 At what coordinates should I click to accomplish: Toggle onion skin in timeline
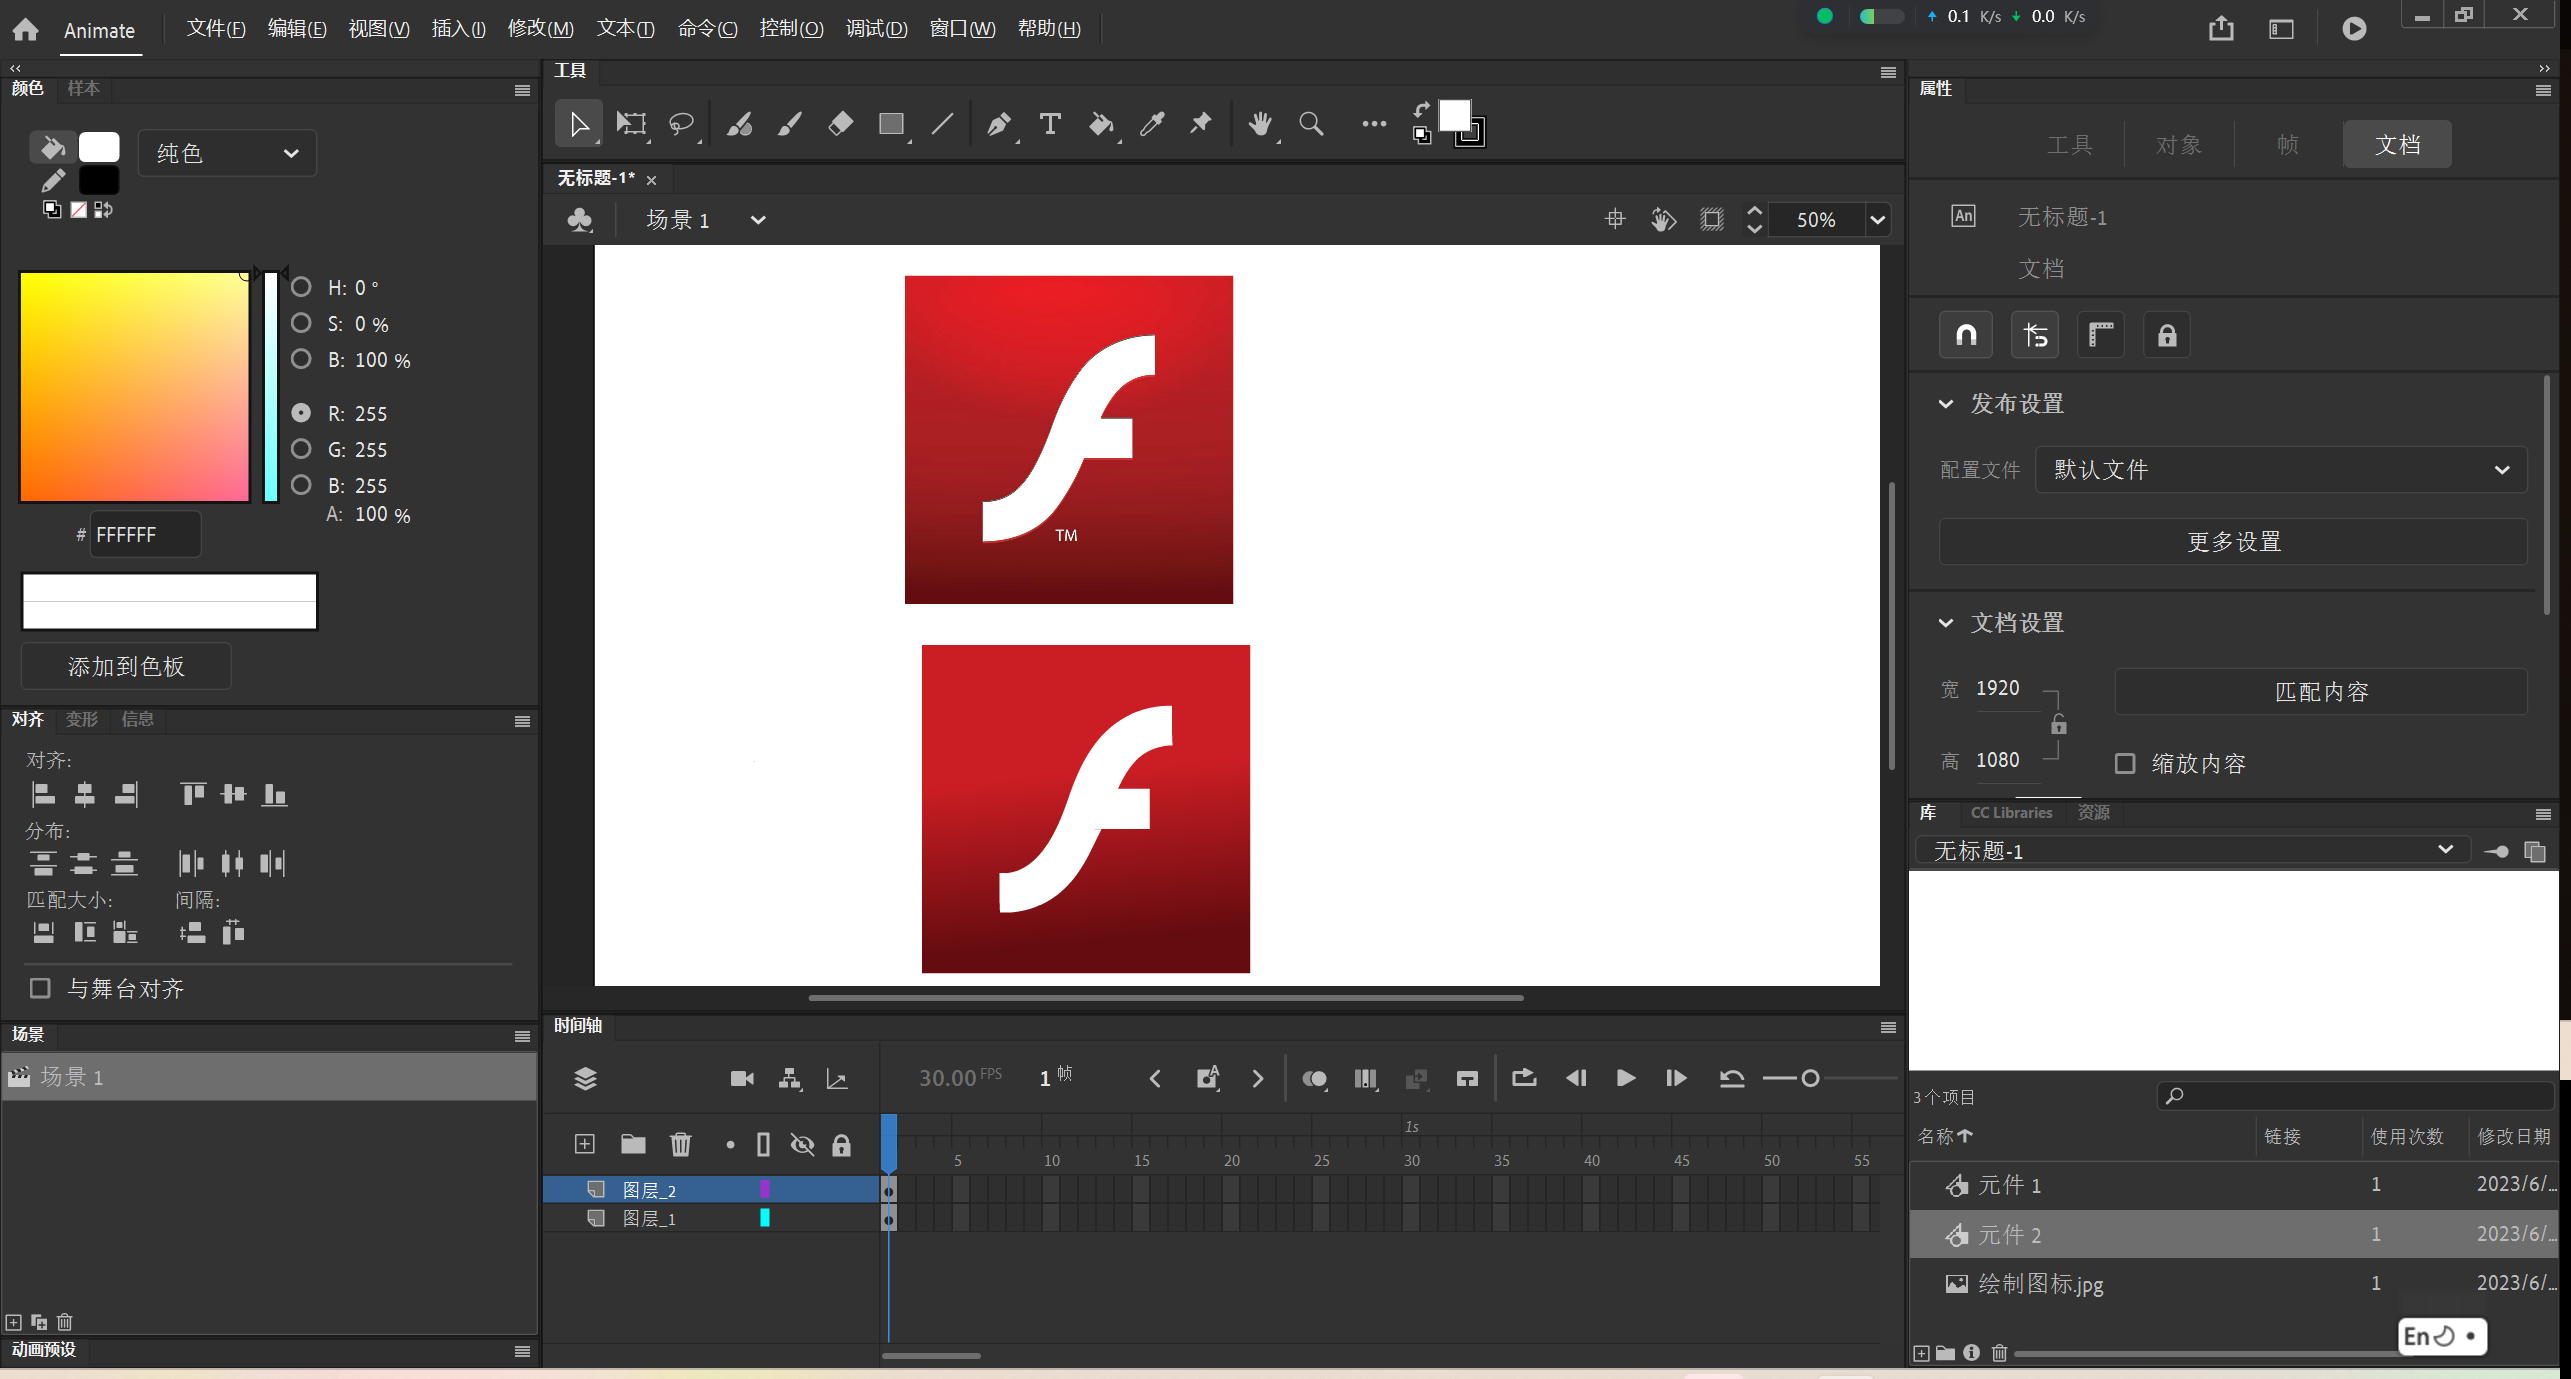click(1314, 1078)
